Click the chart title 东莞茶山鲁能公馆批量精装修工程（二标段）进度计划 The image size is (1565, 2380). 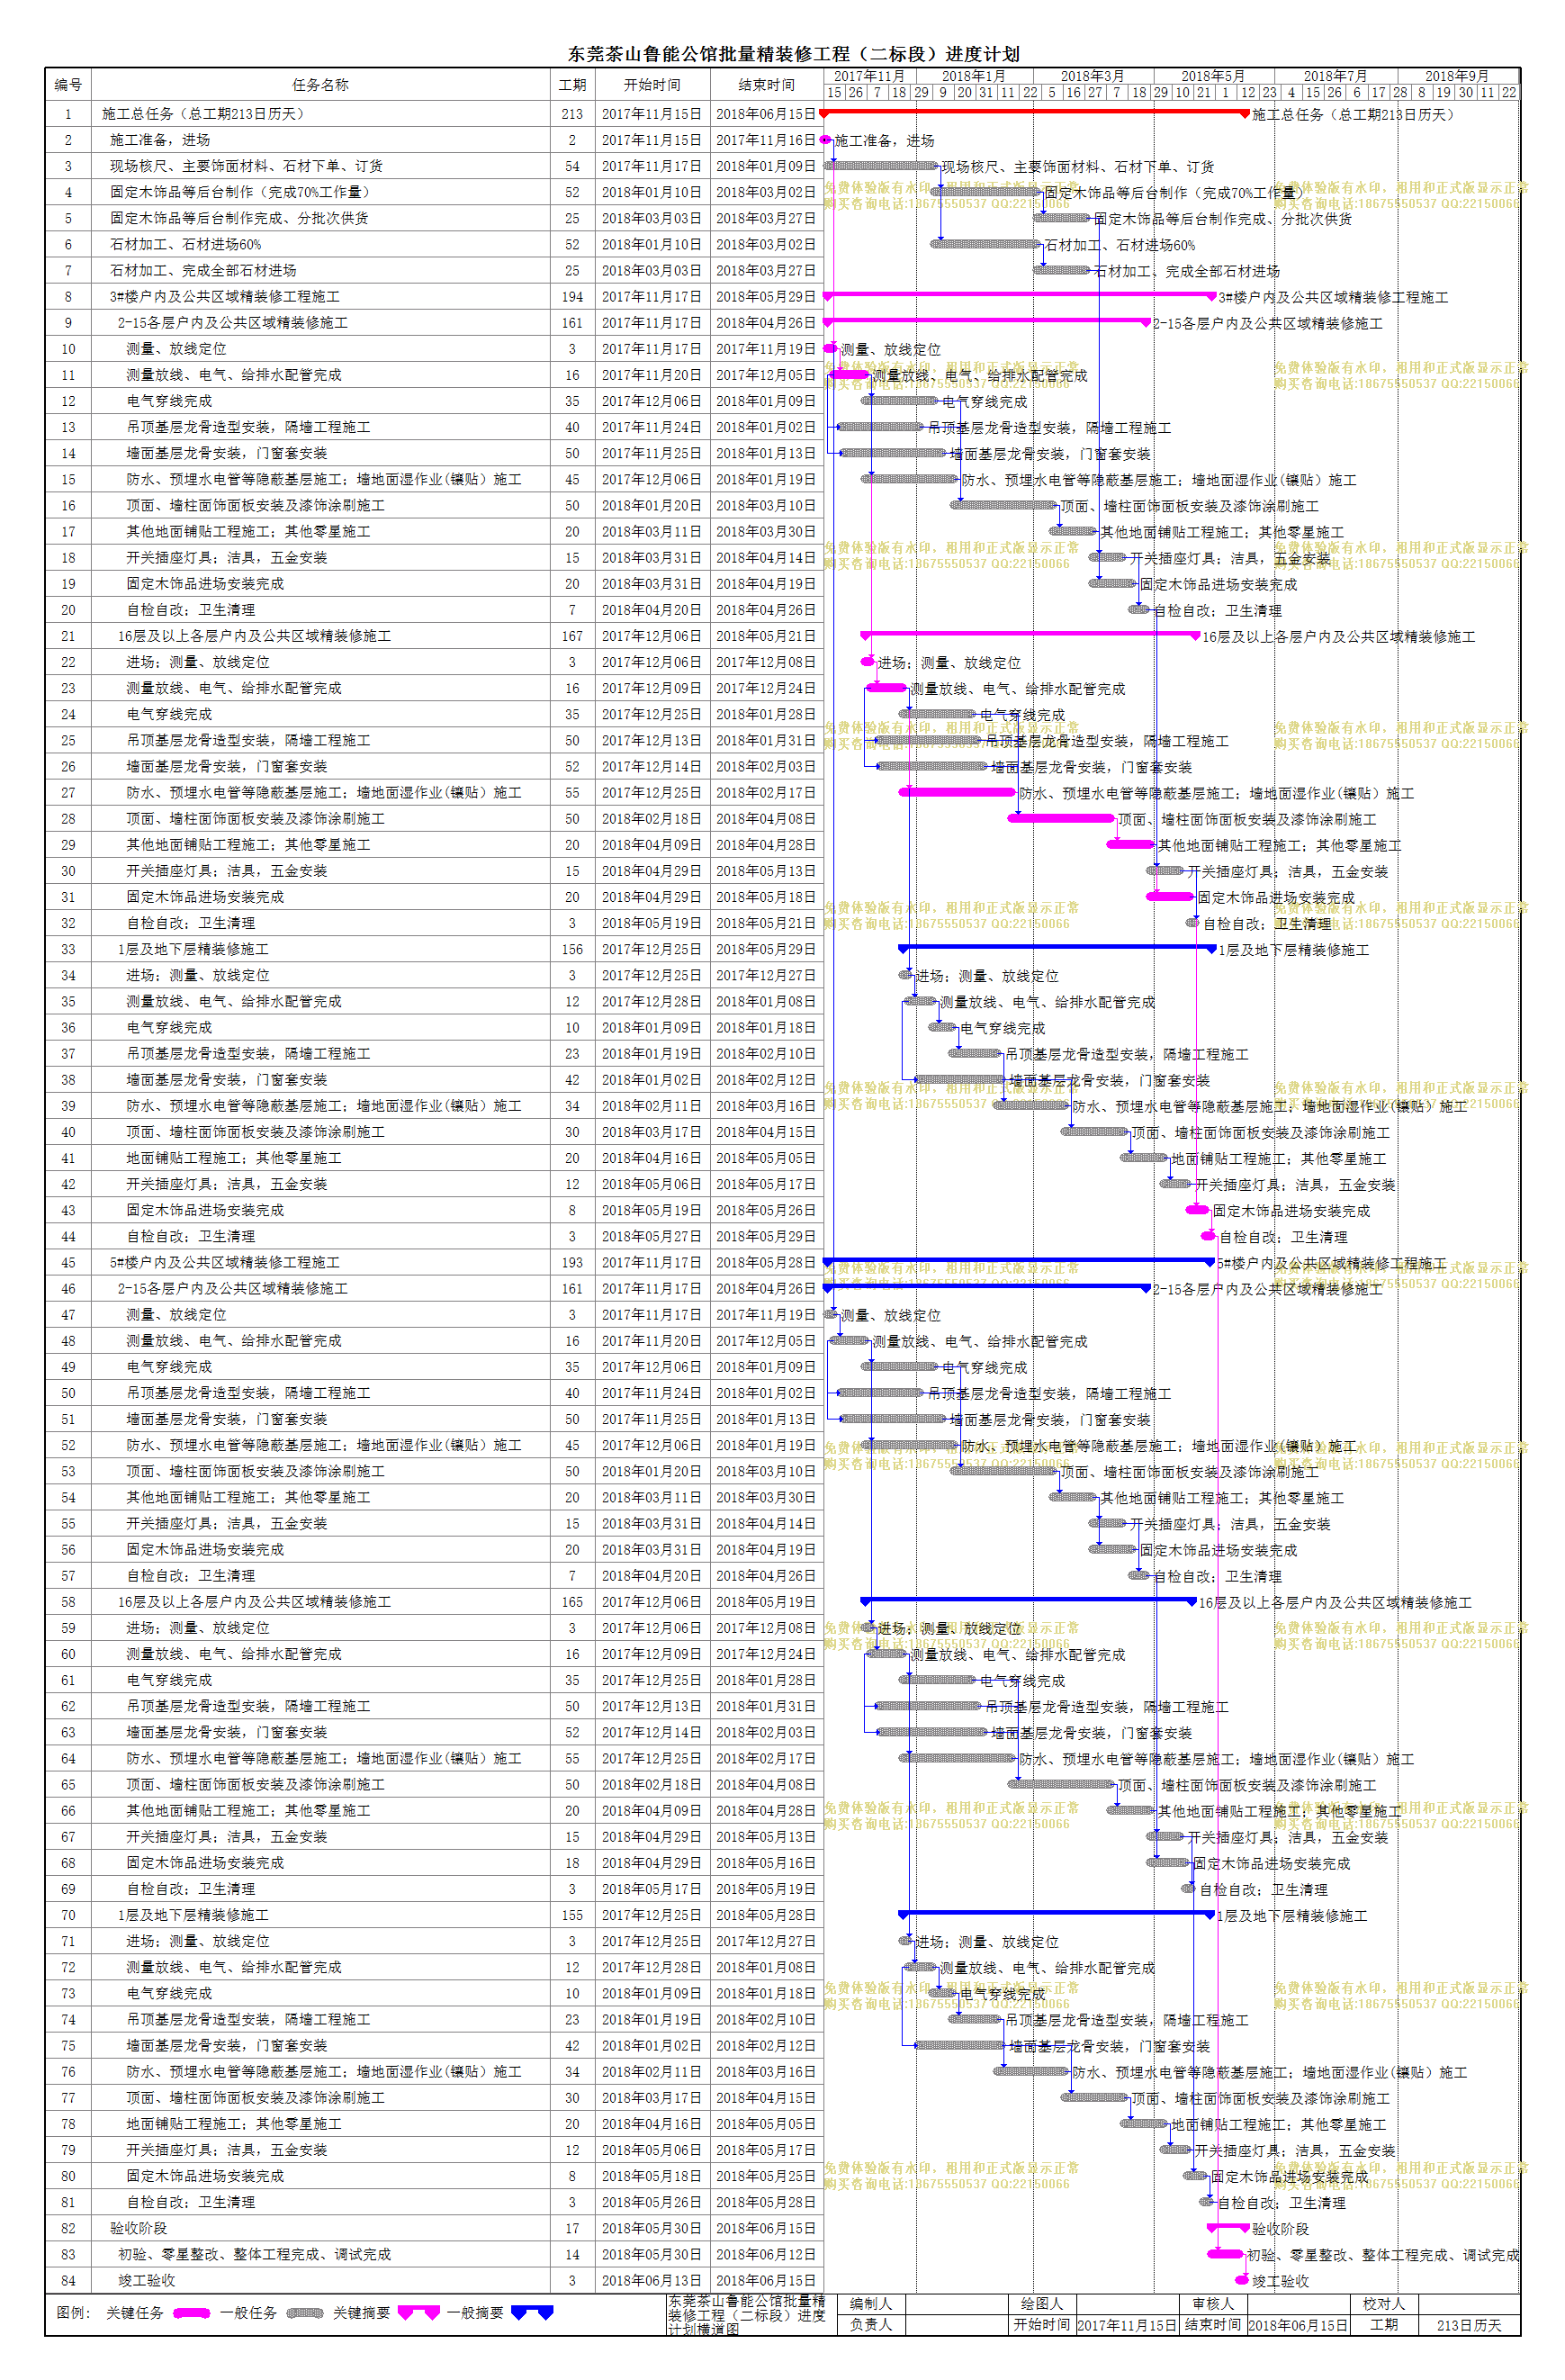pos(794,54)
